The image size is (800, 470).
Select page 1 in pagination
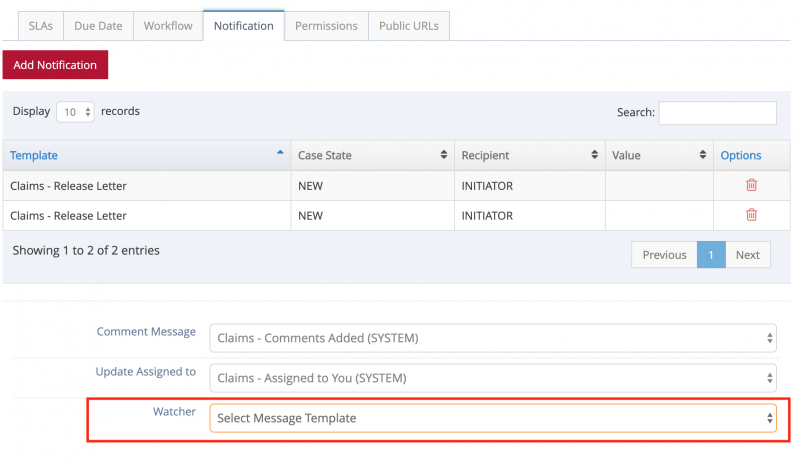pyautogui.click(x=710, y=255)
